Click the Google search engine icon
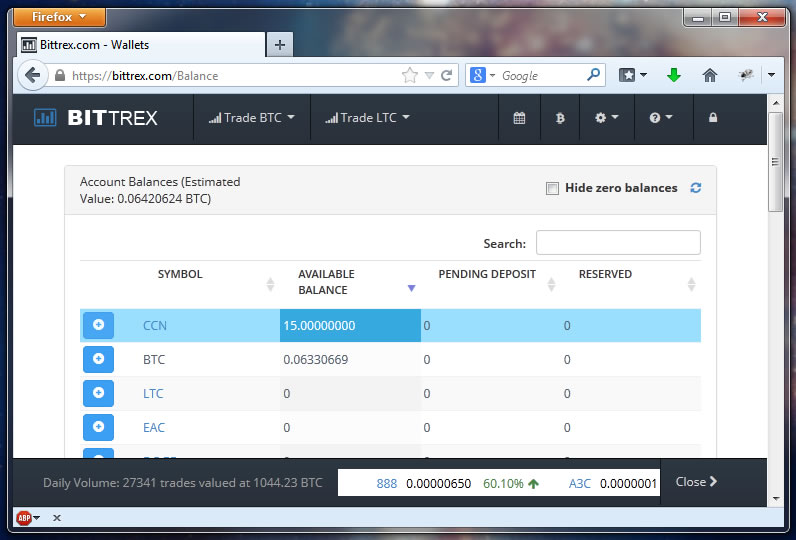Screen dimensions: 796x540 [x=478, y=75]
